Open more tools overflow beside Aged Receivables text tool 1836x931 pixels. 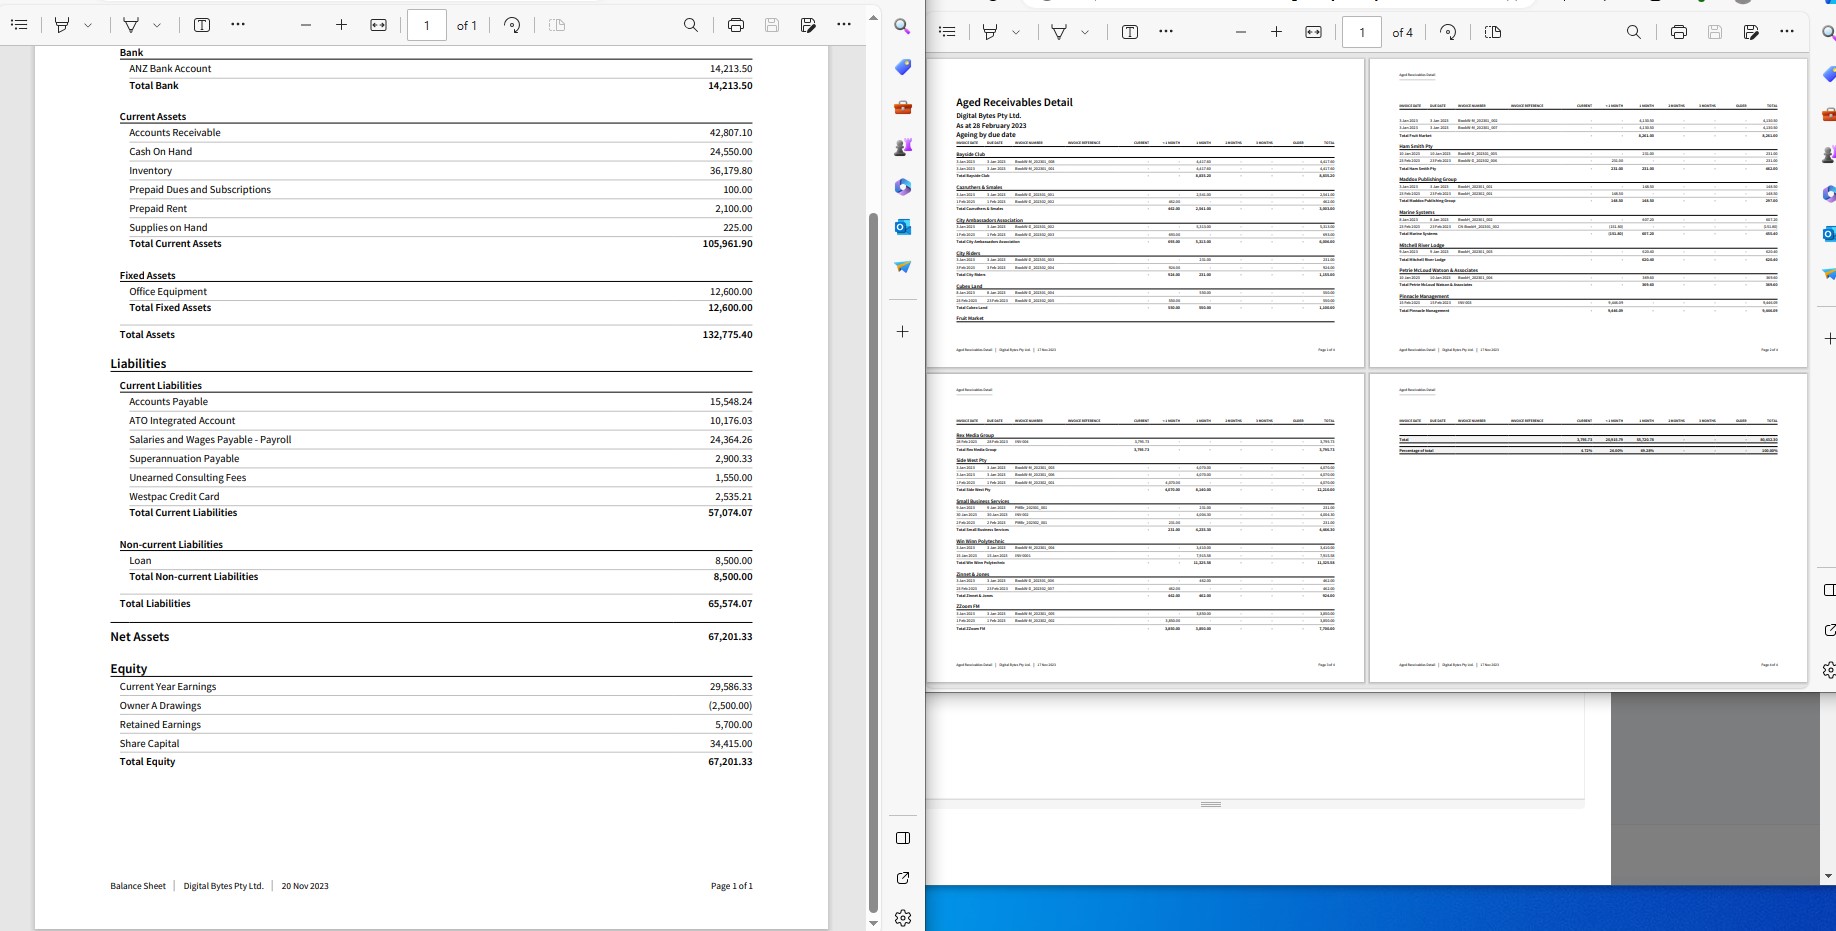coord(1166,32)
